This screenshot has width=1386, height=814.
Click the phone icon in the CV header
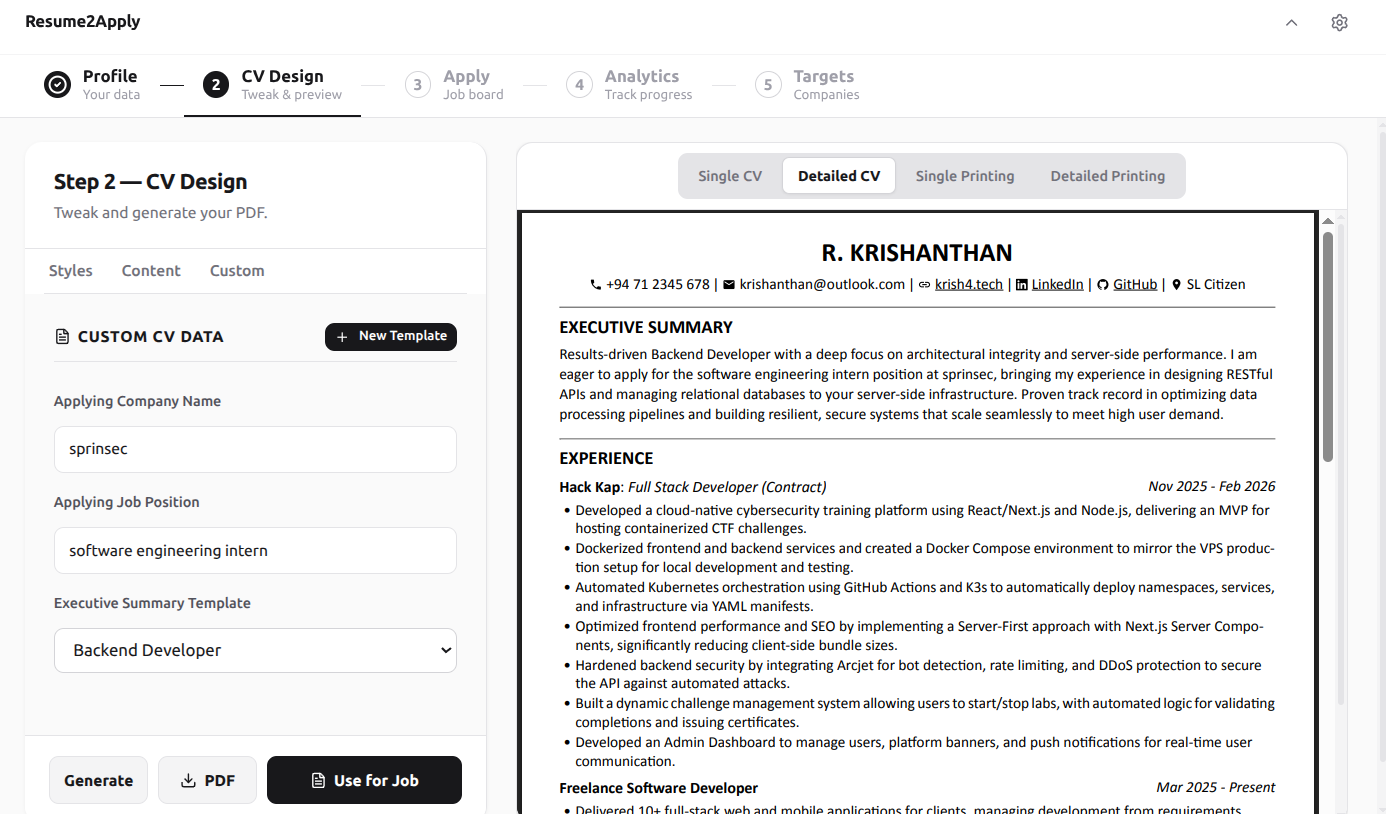coord(596,284)
